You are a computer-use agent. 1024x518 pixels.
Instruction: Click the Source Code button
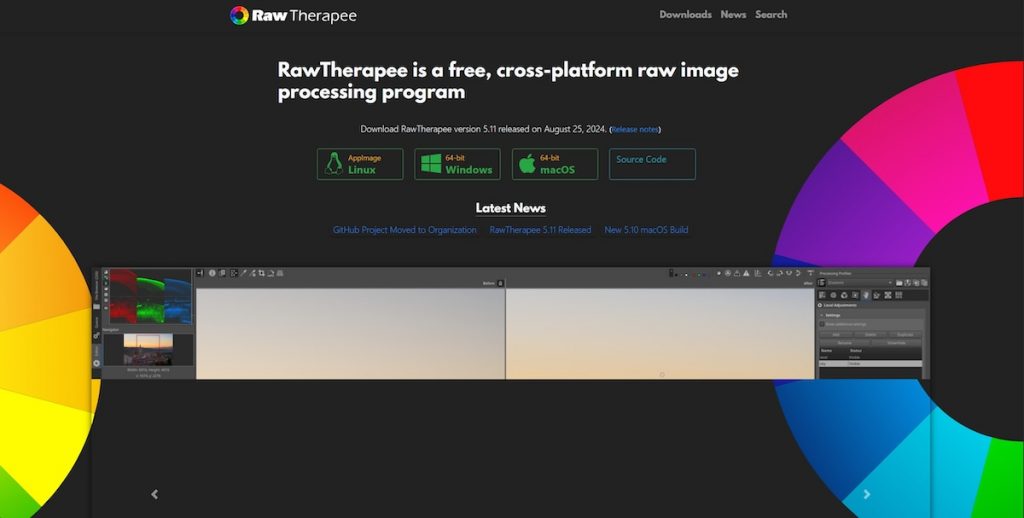tap(652, 164)
